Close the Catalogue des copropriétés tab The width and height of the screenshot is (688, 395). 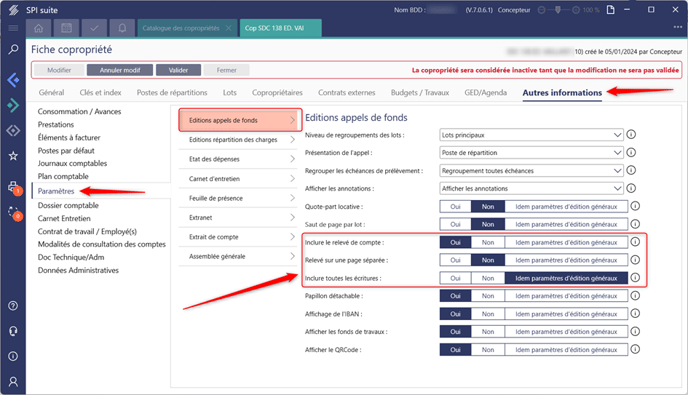coord(229,28)
